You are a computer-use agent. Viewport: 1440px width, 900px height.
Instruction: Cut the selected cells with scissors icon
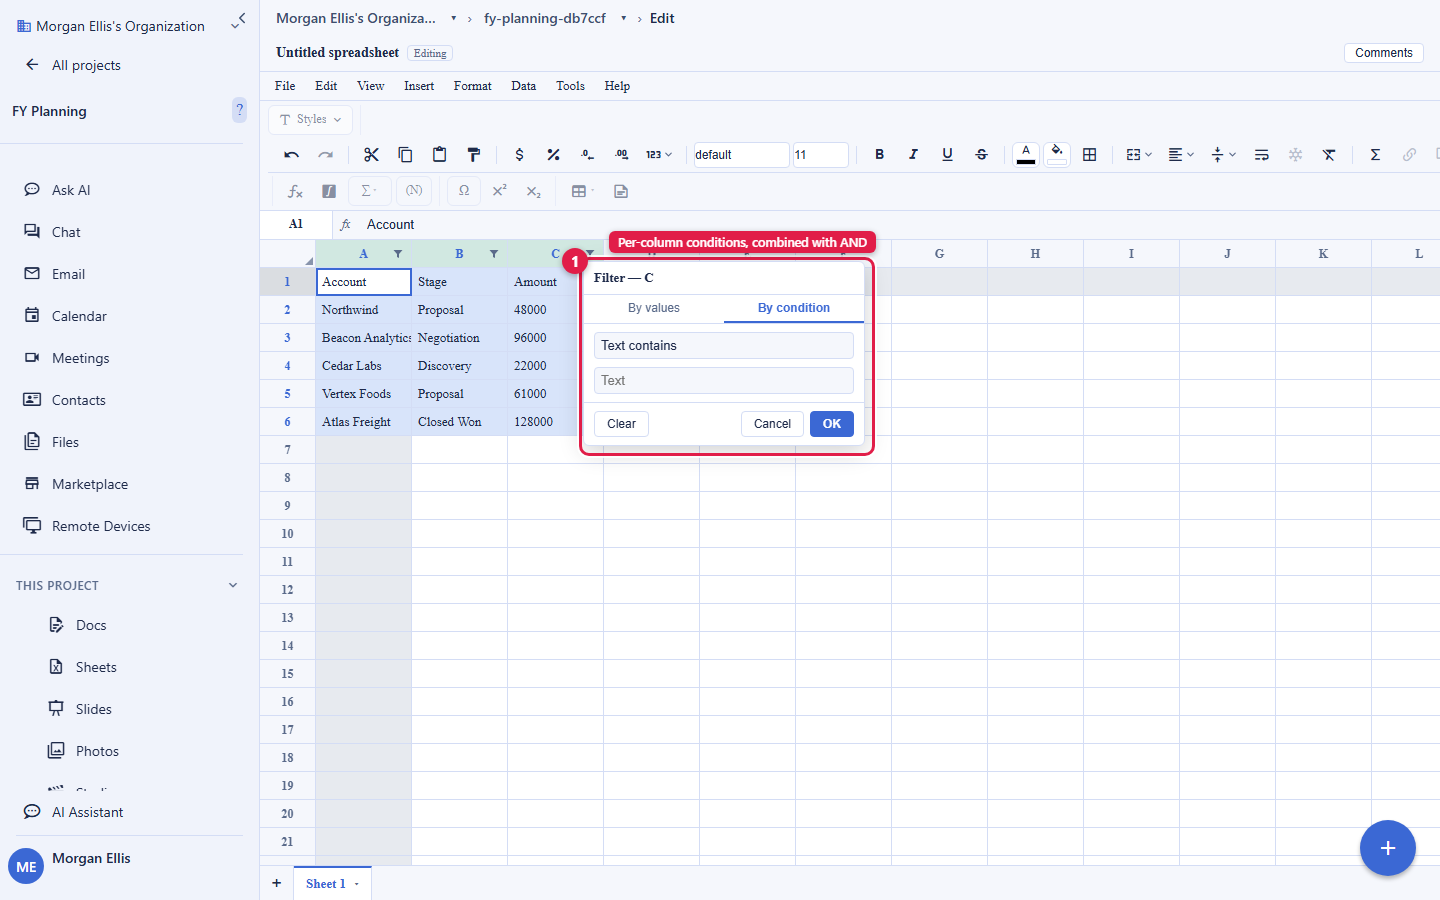[371, 155]
